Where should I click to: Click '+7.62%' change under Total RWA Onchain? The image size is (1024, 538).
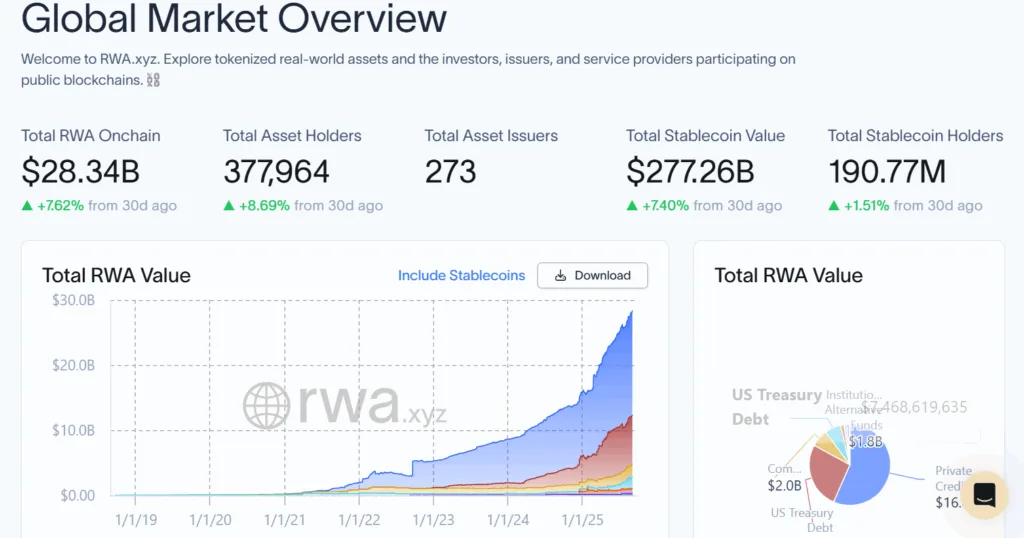click(x=60, y=206)
